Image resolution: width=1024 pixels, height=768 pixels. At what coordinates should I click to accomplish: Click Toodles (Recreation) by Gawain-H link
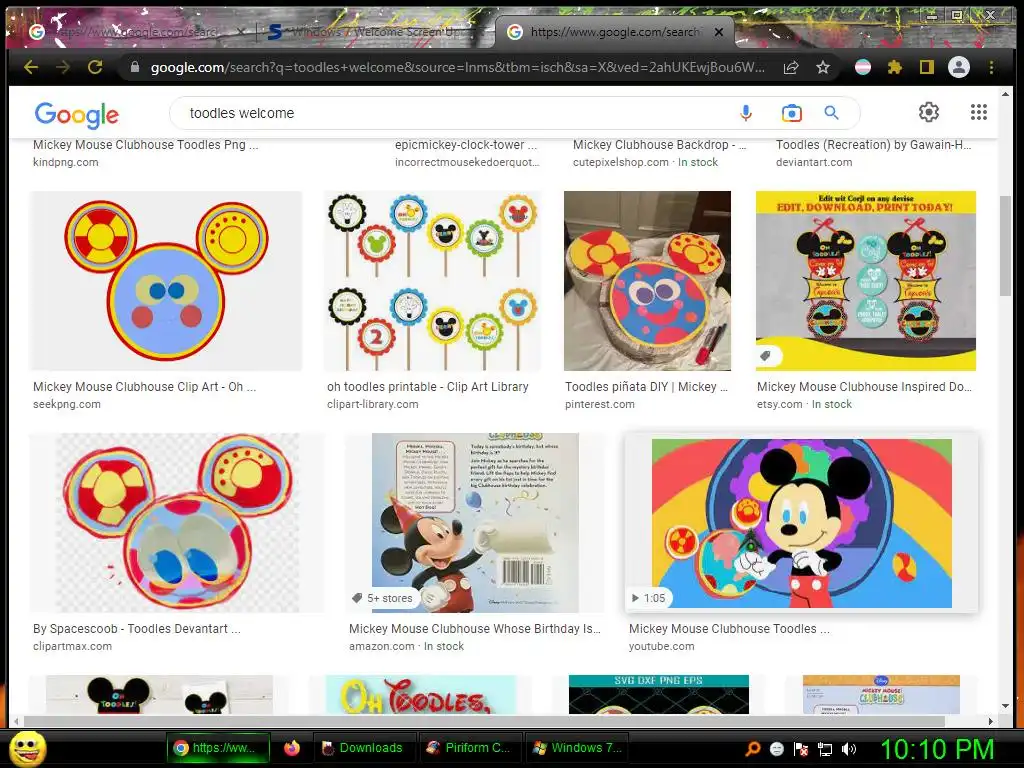coord(873,145)
